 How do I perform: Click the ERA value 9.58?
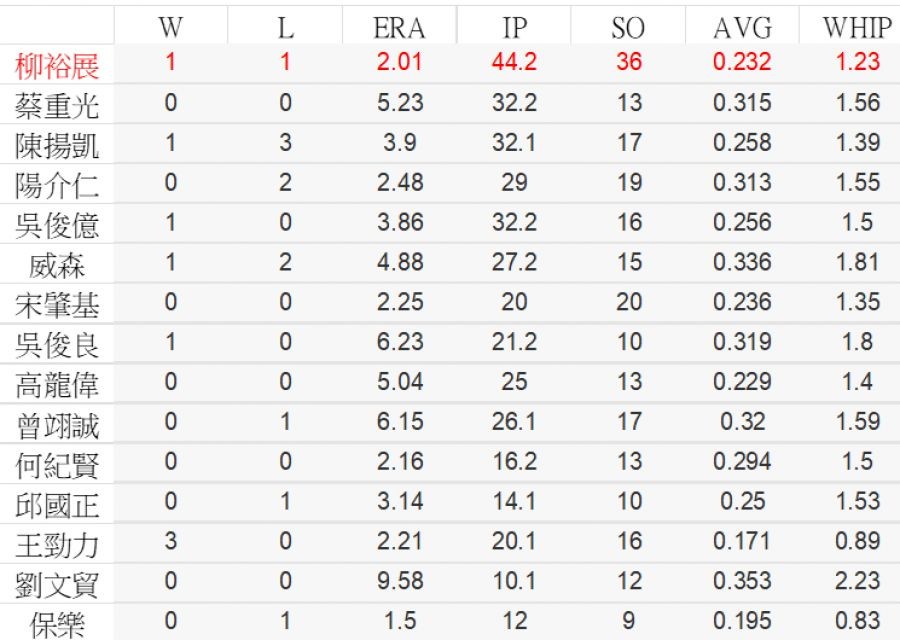click(x=399, y=581)
